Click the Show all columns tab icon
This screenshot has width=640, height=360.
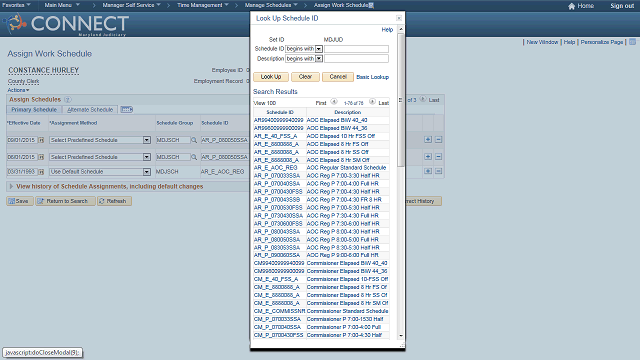point(127,109)
